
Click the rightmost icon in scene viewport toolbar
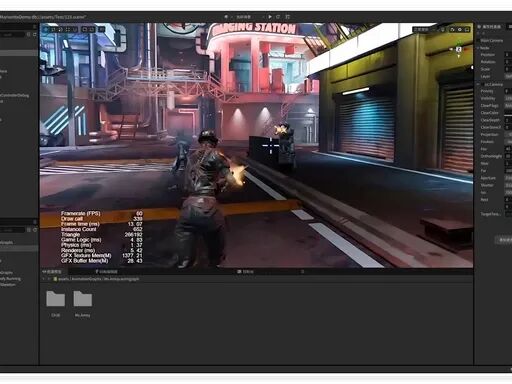[467, 29]
